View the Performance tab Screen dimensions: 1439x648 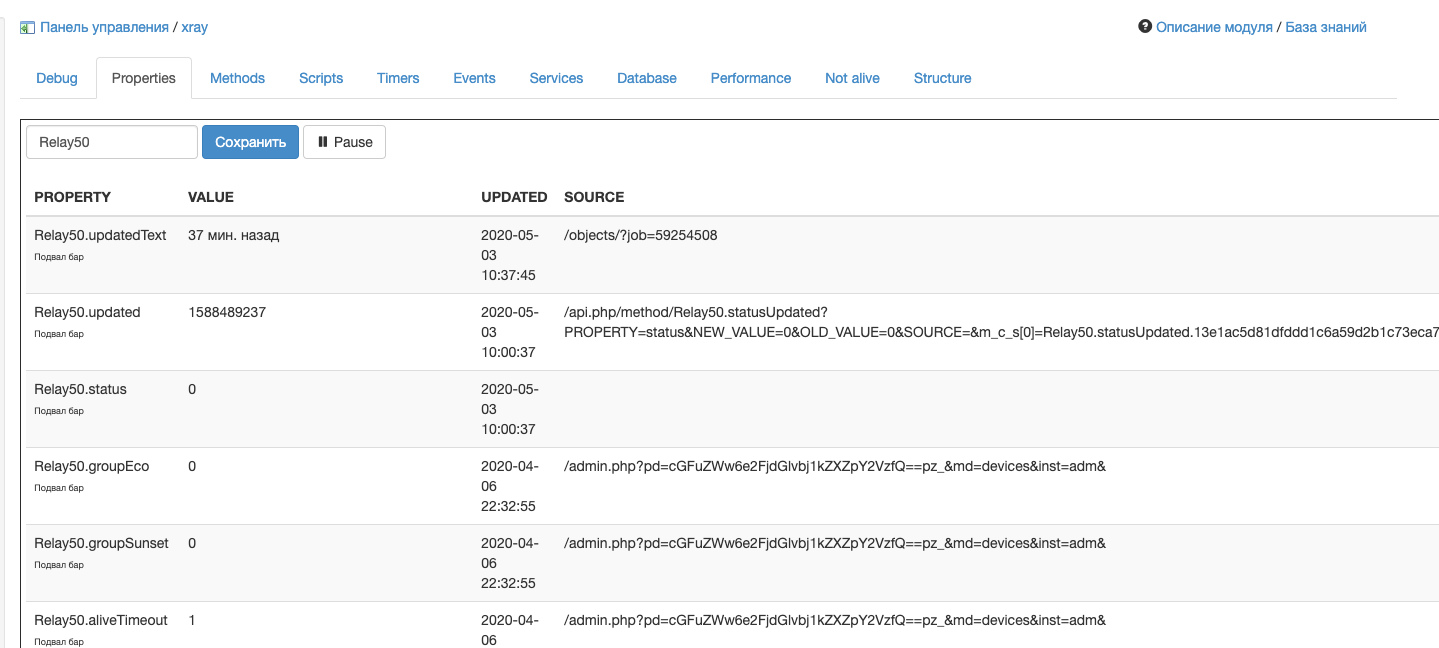pyautogui.click(x=751, y=78)
